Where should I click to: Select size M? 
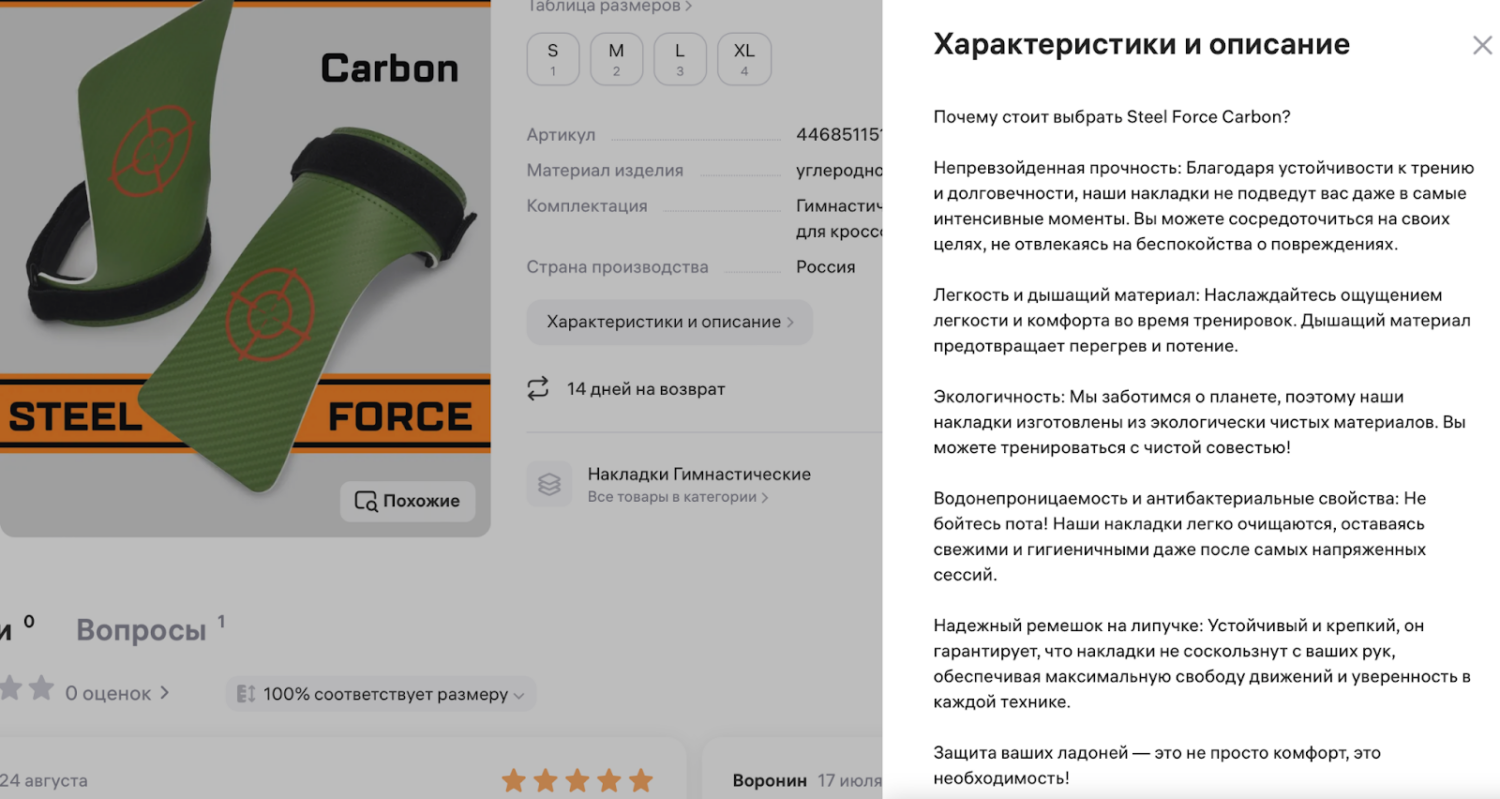(x=616, y=59)
